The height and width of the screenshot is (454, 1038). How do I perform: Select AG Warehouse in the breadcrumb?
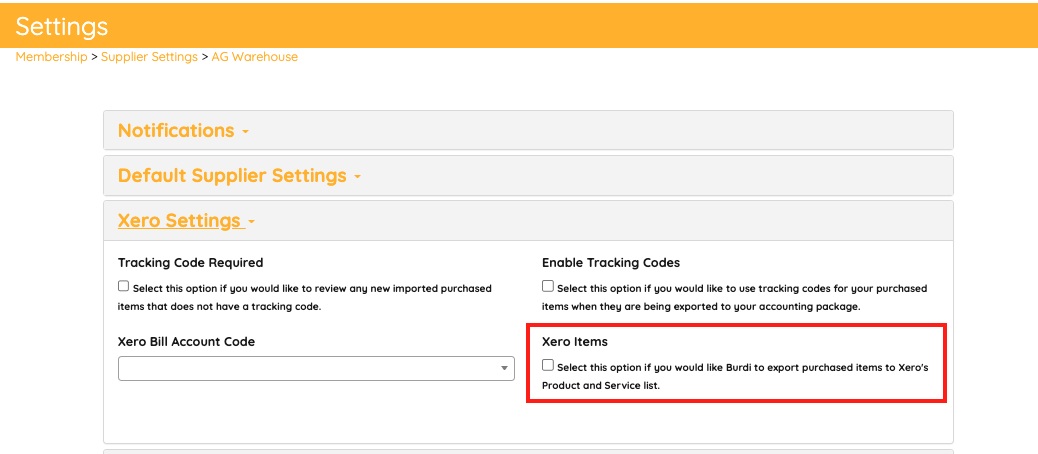(x=254, y=57)
